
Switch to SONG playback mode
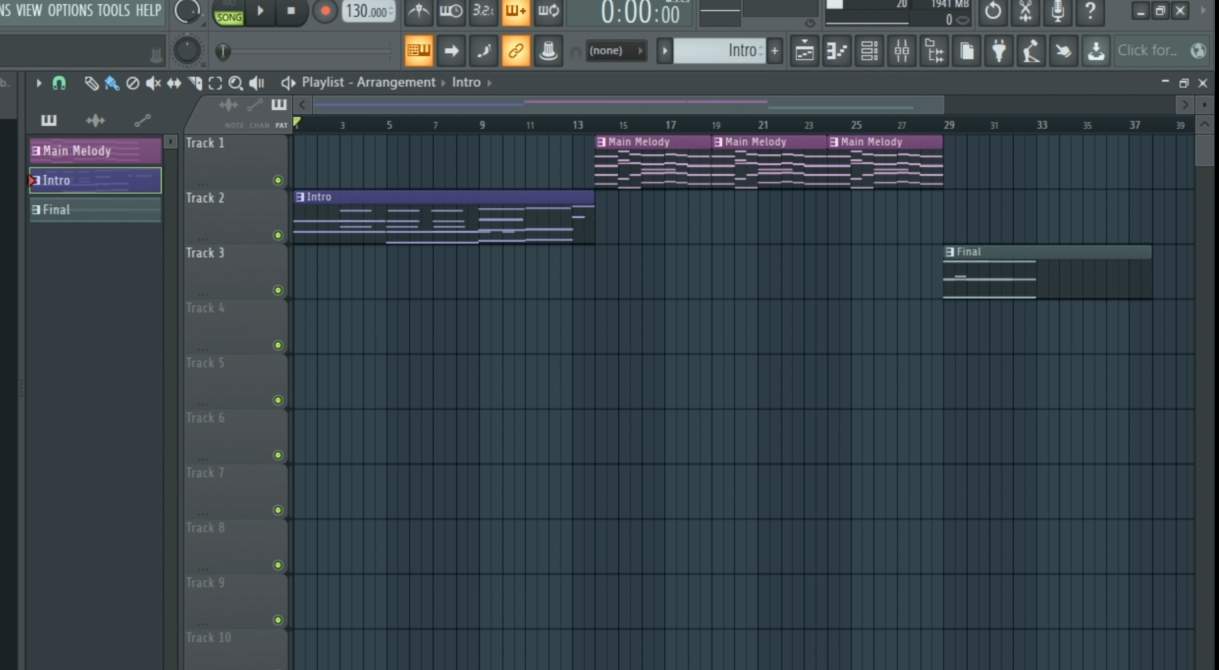pos(229,17)
